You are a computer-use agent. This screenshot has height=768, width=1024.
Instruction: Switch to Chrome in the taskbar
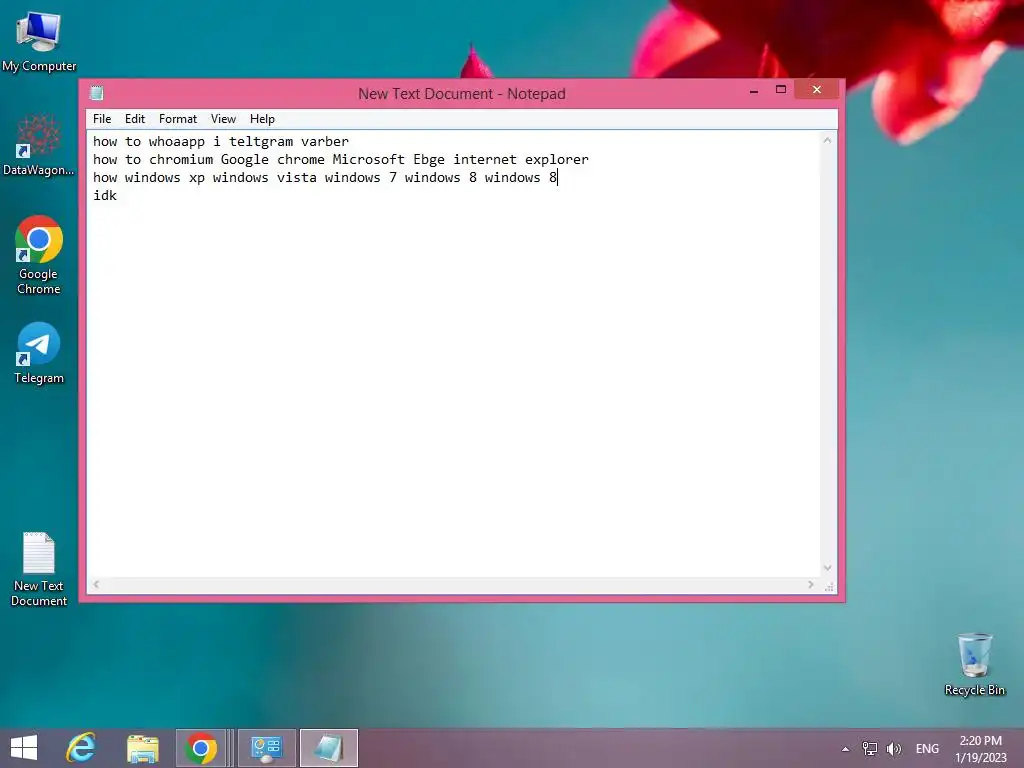pos(201,748)
